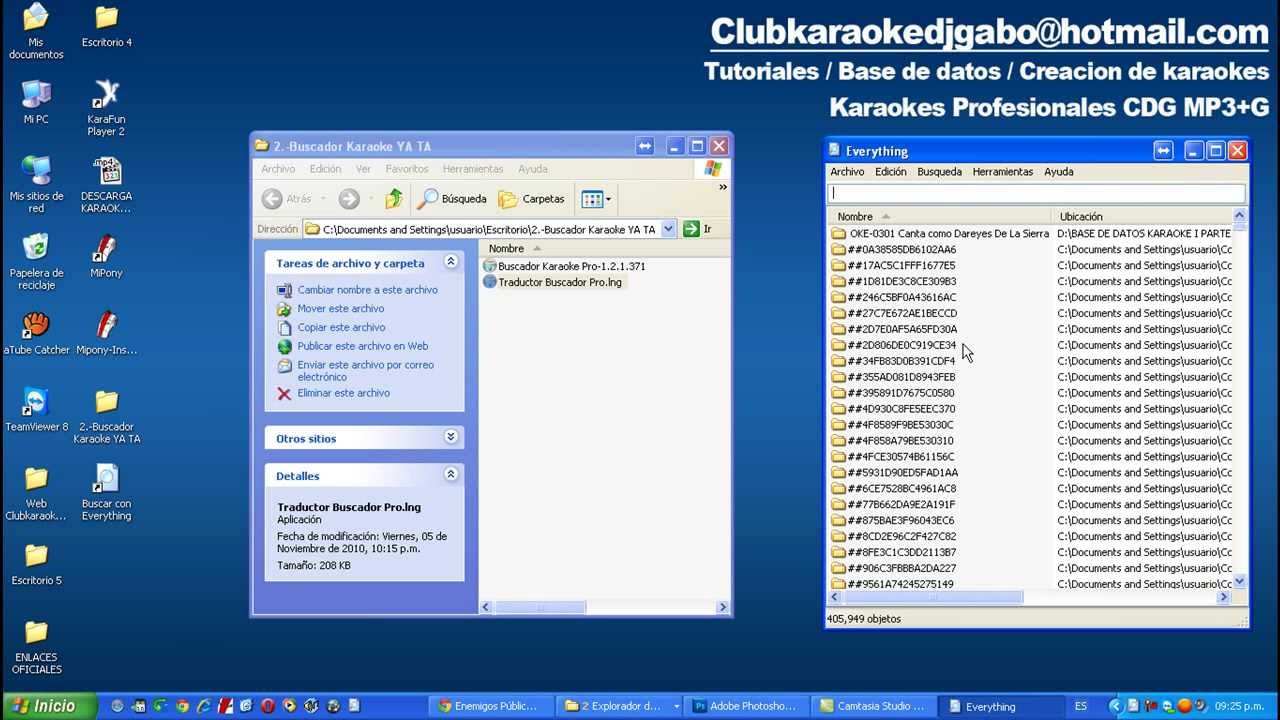Screen dimensions: 1280x720
Task: Collapse the Detalles panel
Action: pos(451,474)
